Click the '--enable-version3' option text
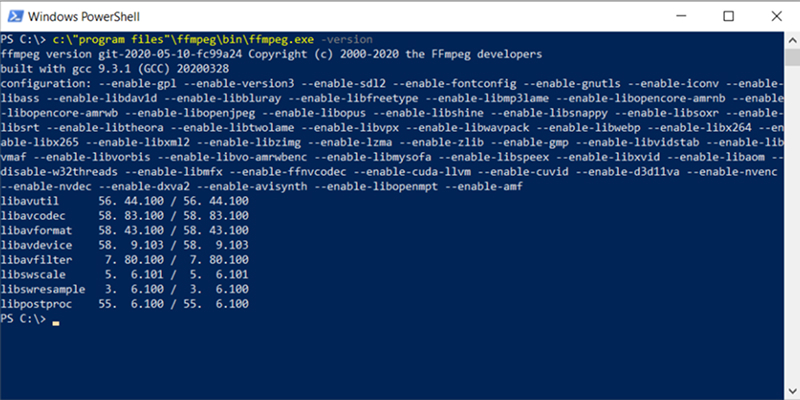This screenshot has width=800, height=400. click(x=239, y=84)
